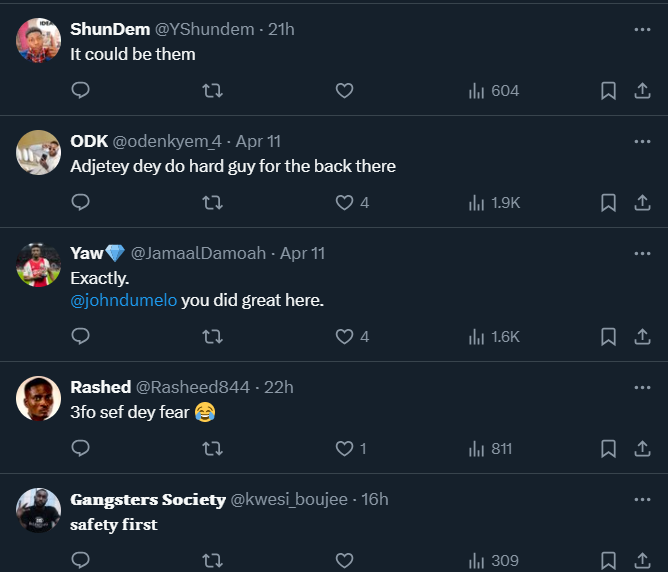
Task: Share Rashed's tweet
Action: coord(642,449)
